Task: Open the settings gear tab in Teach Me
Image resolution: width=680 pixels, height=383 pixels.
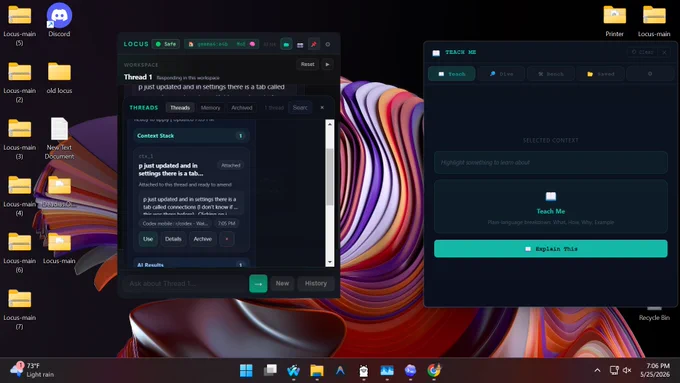Action: point(650,74)
